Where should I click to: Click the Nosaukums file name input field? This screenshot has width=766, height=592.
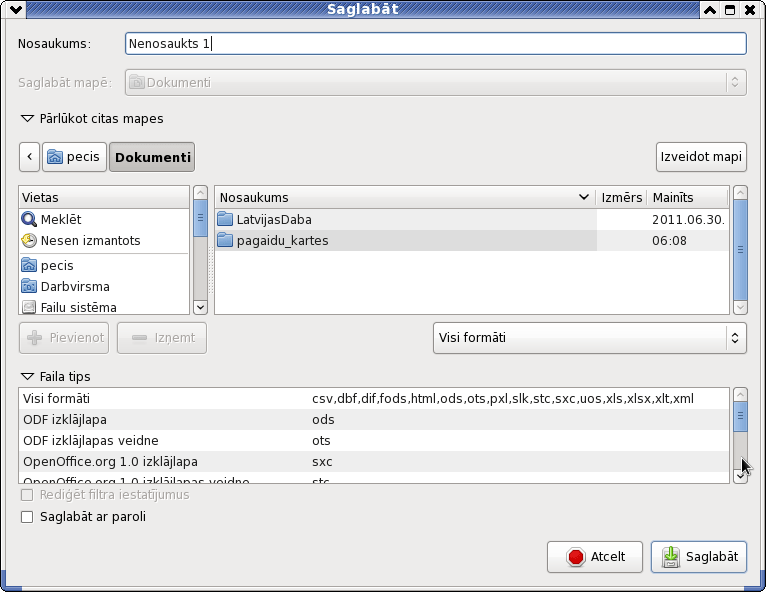[435, 43]
